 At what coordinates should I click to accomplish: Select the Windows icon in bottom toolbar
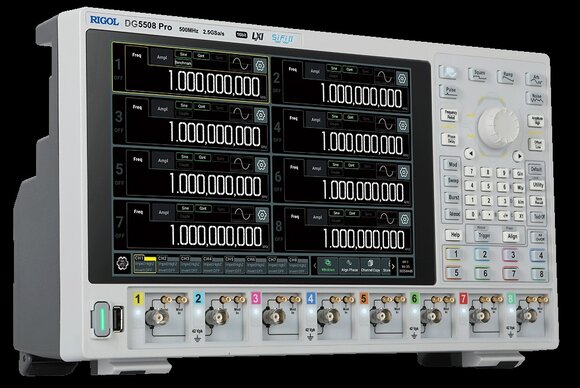click(327, 265)
